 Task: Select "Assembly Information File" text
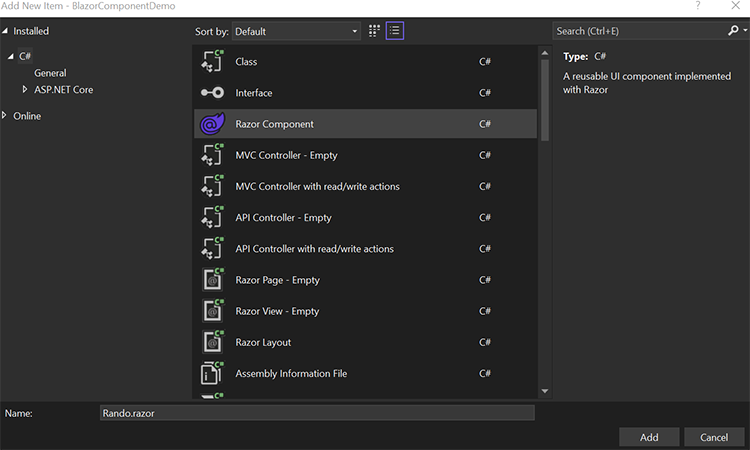[291, 373]
